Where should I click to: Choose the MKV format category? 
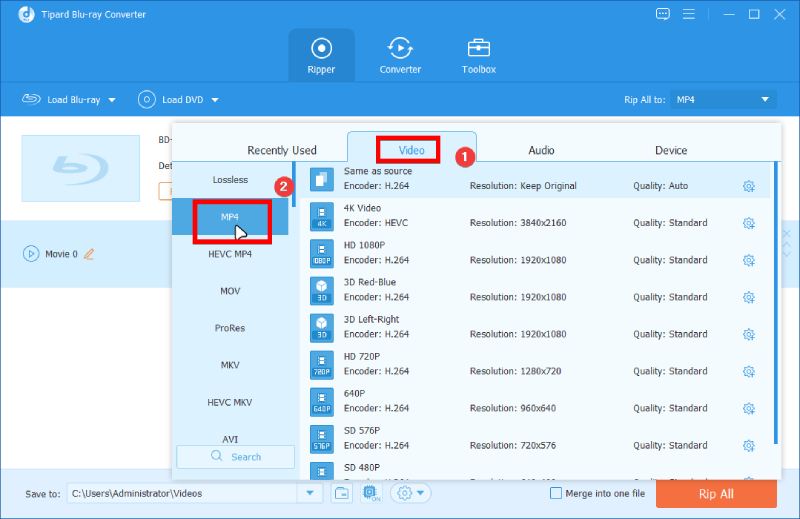230,365
